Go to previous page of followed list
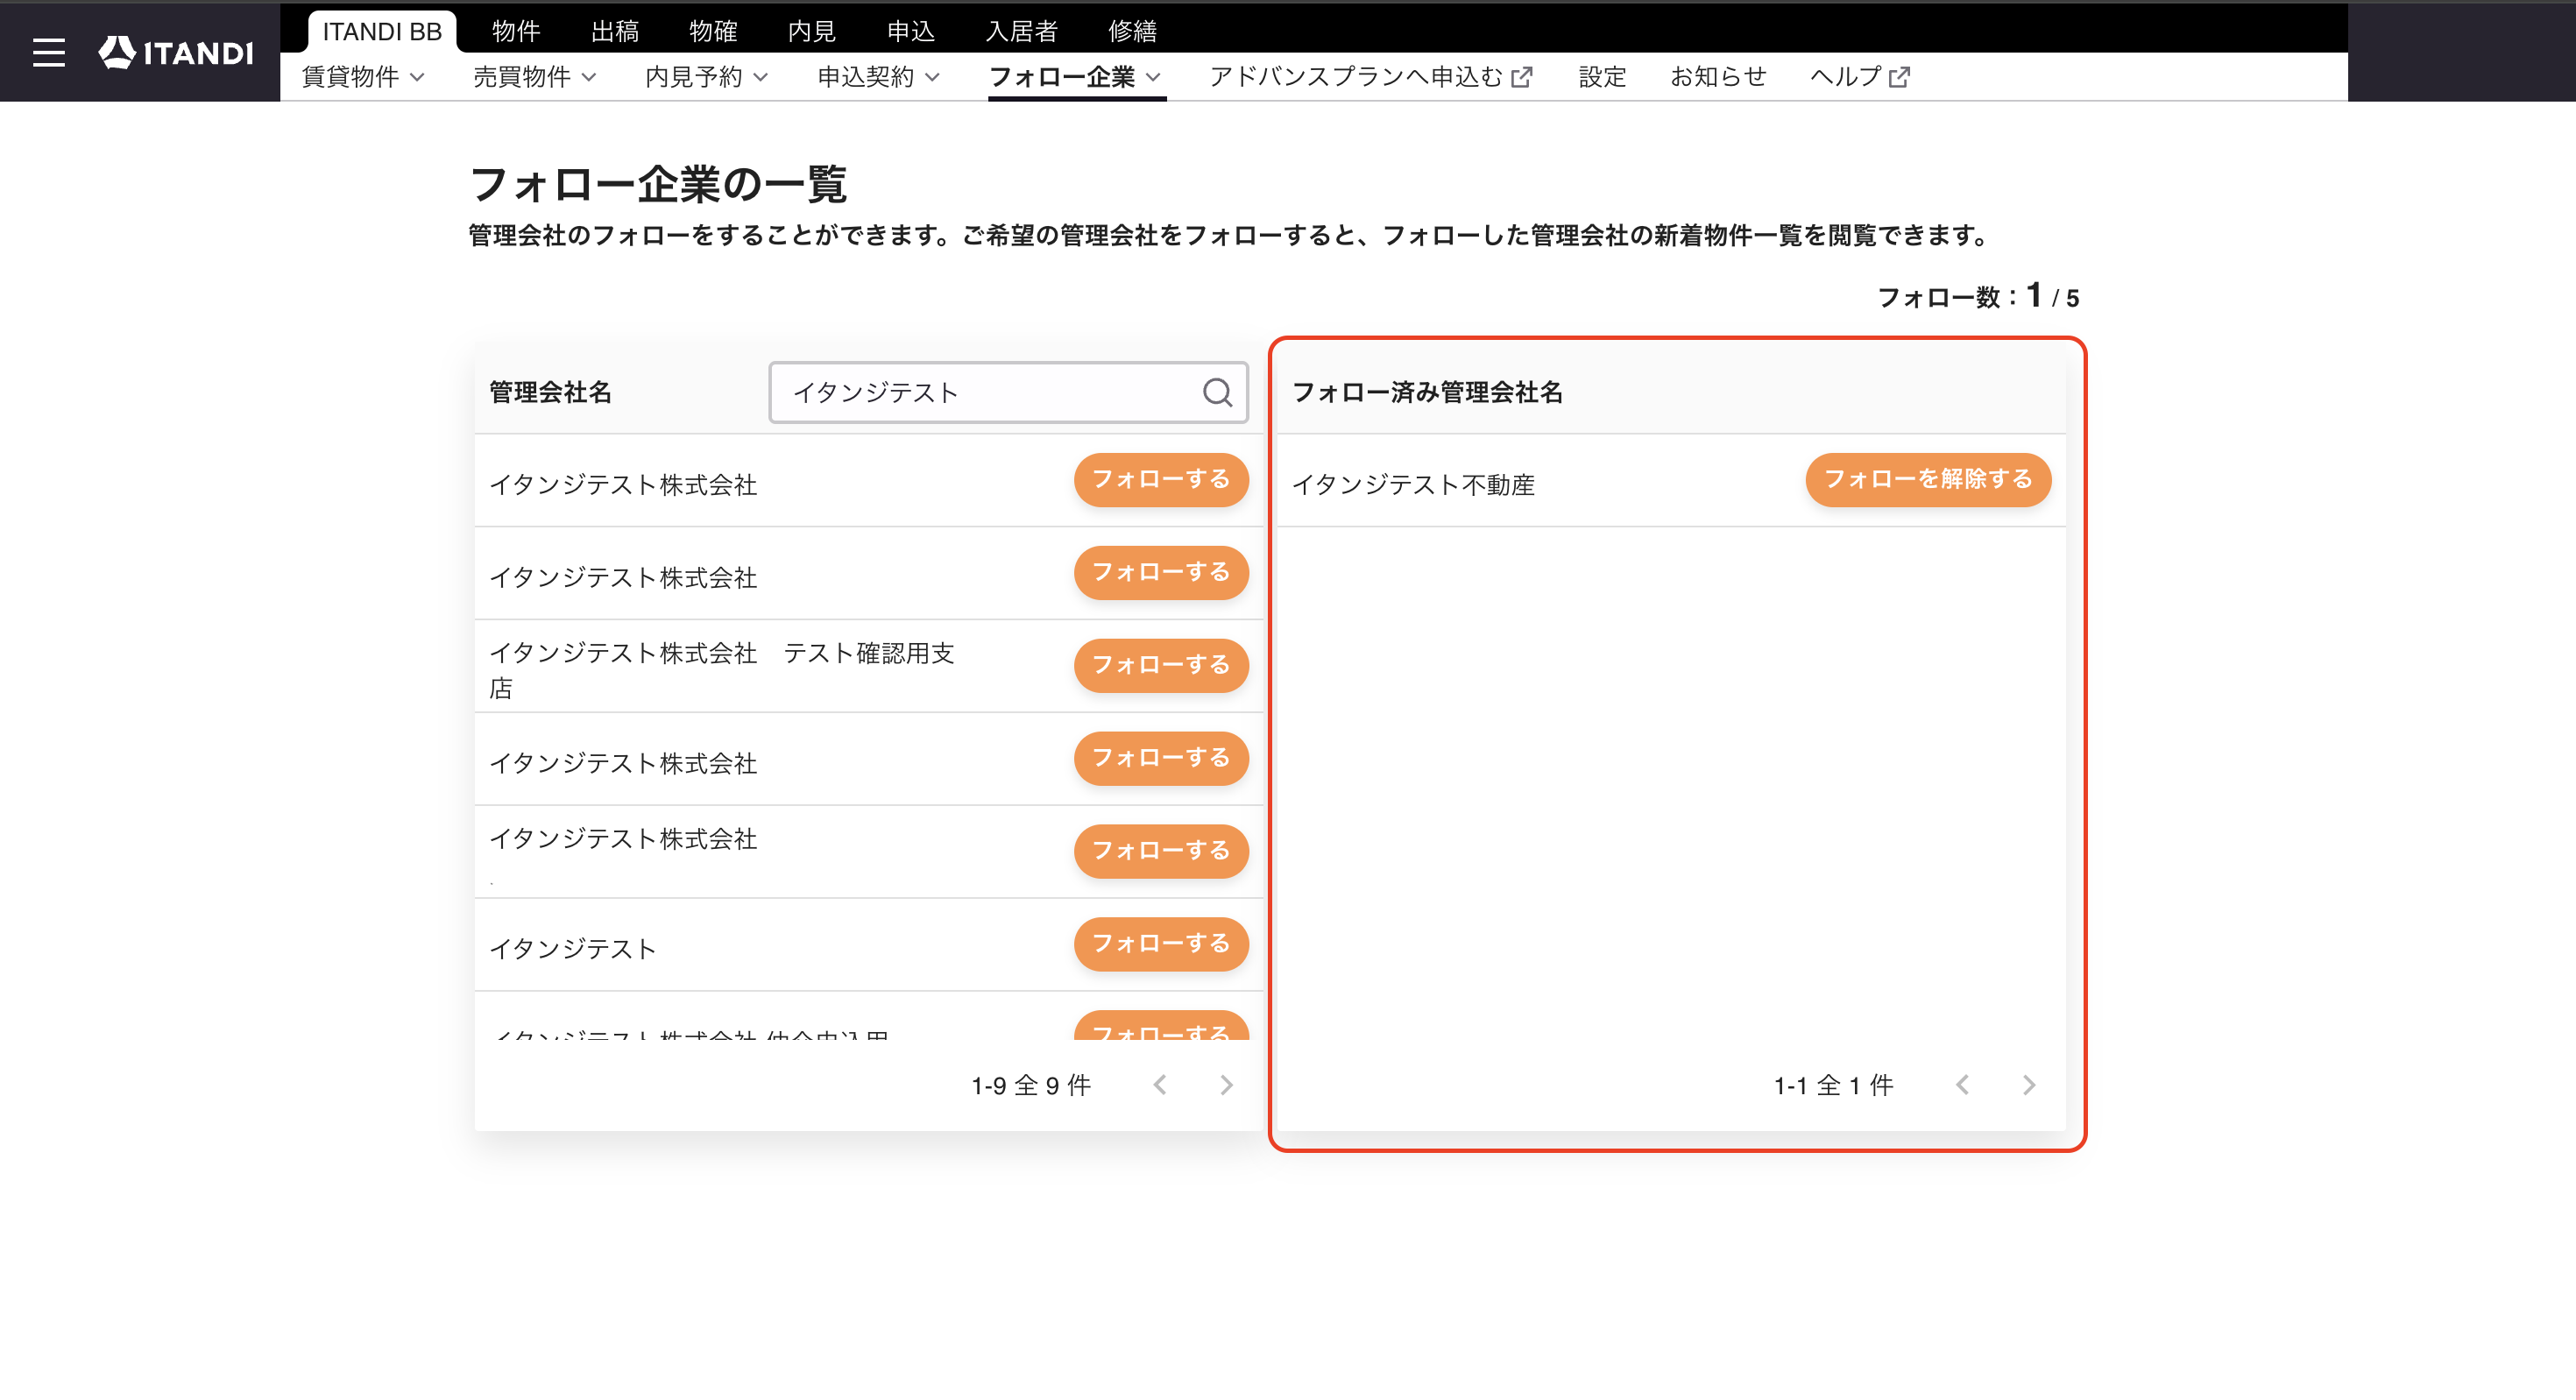The image size is (2576, 1400). (x=1962, y=1085)
